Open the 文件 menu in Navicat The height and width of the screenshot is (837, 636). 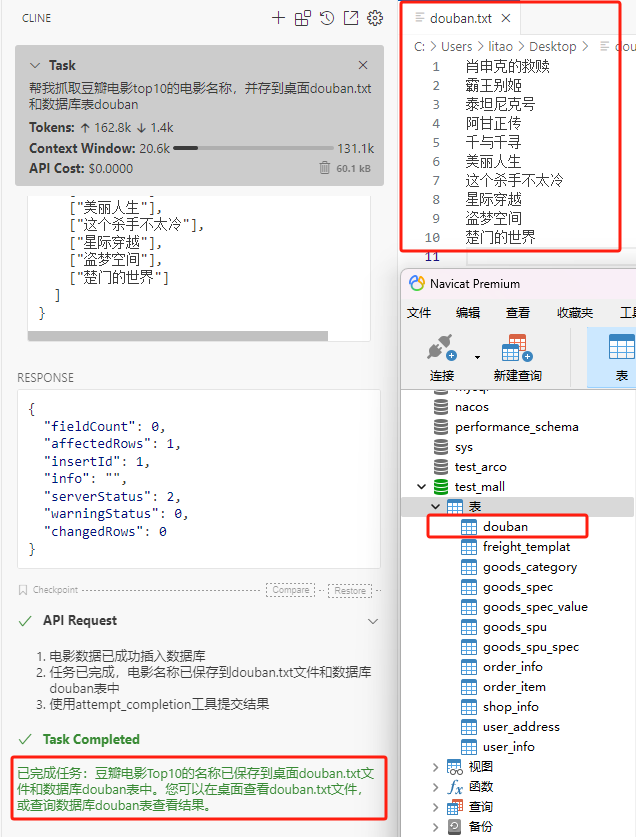click(x=419, y=312)
